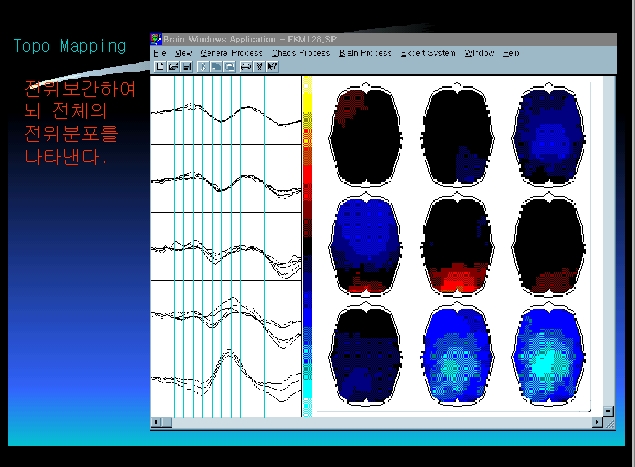The image size is (635, 467).
Task: Select bottom-middle blue-cyan topo map
Action: (x=457, y=355)
